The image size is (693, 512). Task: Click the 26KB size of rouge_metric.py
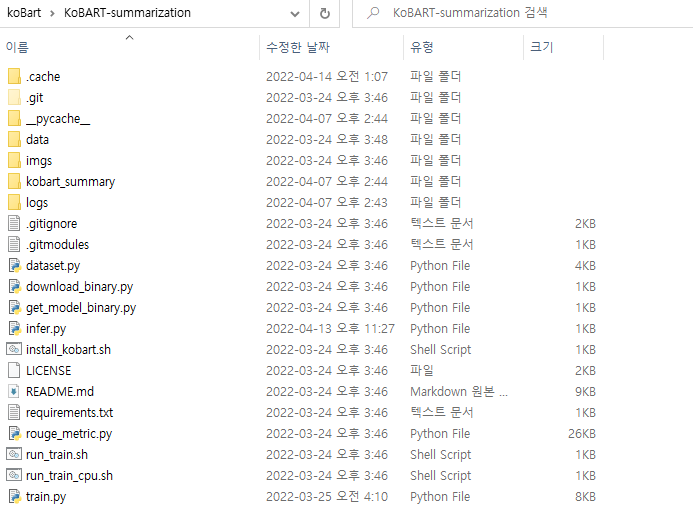[x=582, y=434]
